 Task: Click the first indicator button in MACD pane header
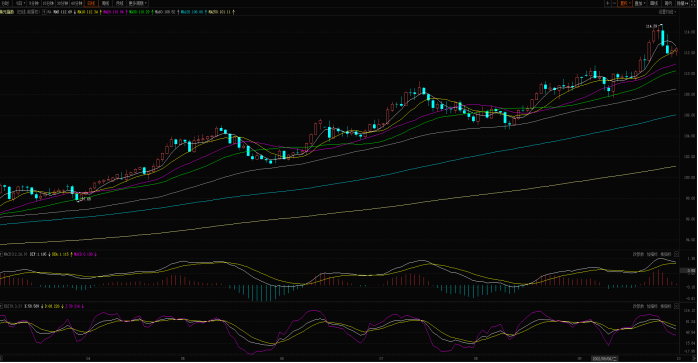[x=638, y=254]
